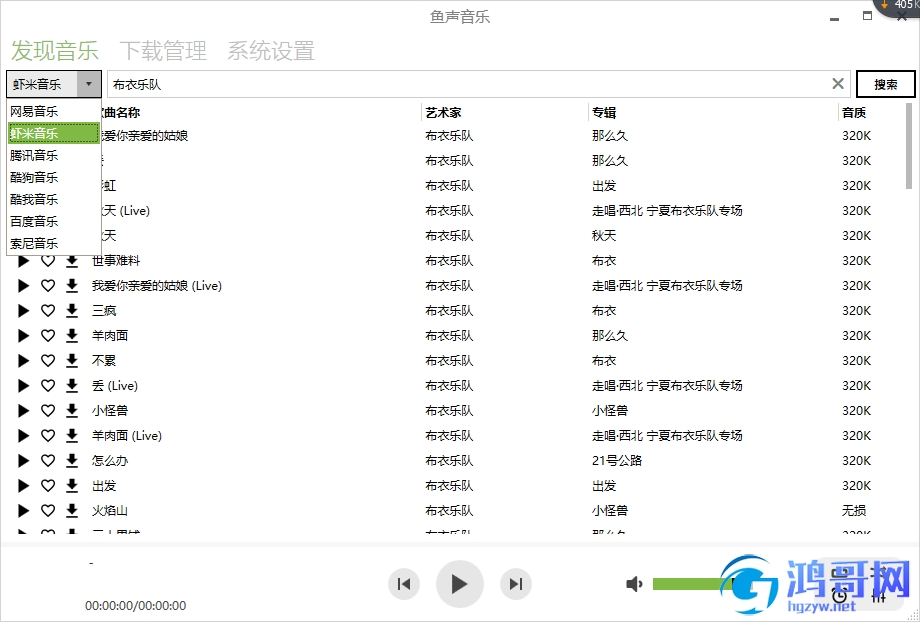Favorite 我爱你亲爱的姑娘 (Live)
Screen dimensions: 920x622
coord(48,286)
